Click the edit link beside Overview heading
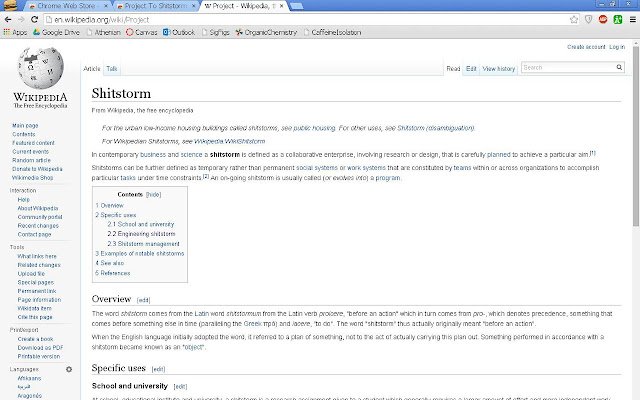 [x=143, y=300]
